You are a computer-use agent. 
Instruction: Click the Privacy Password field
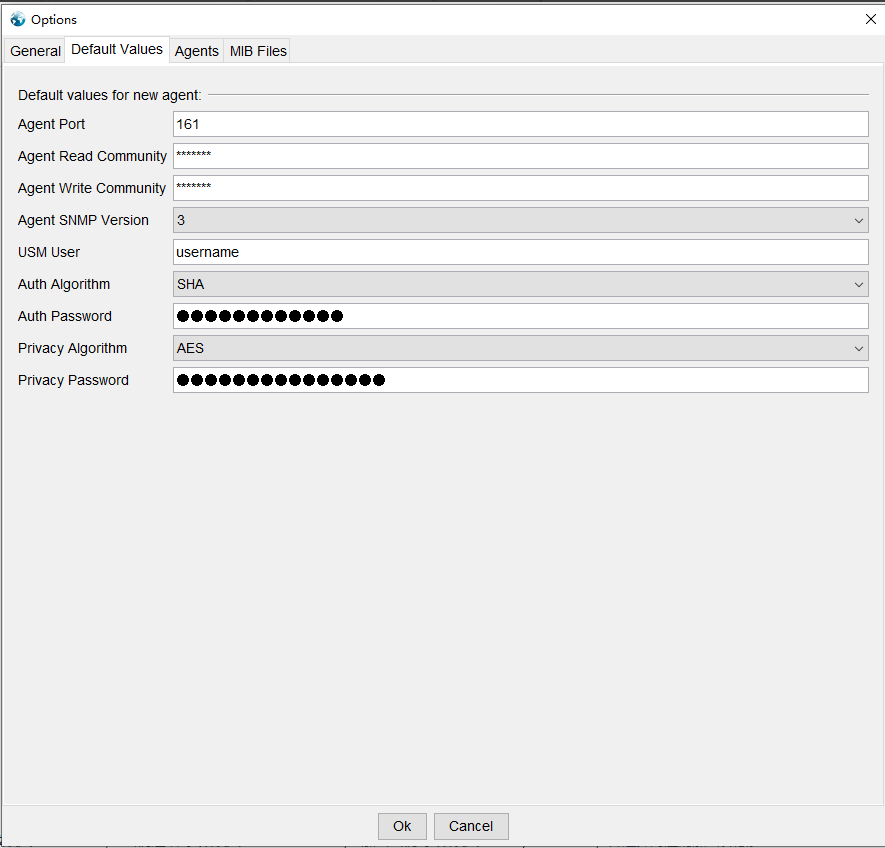[x=520, y=380]
